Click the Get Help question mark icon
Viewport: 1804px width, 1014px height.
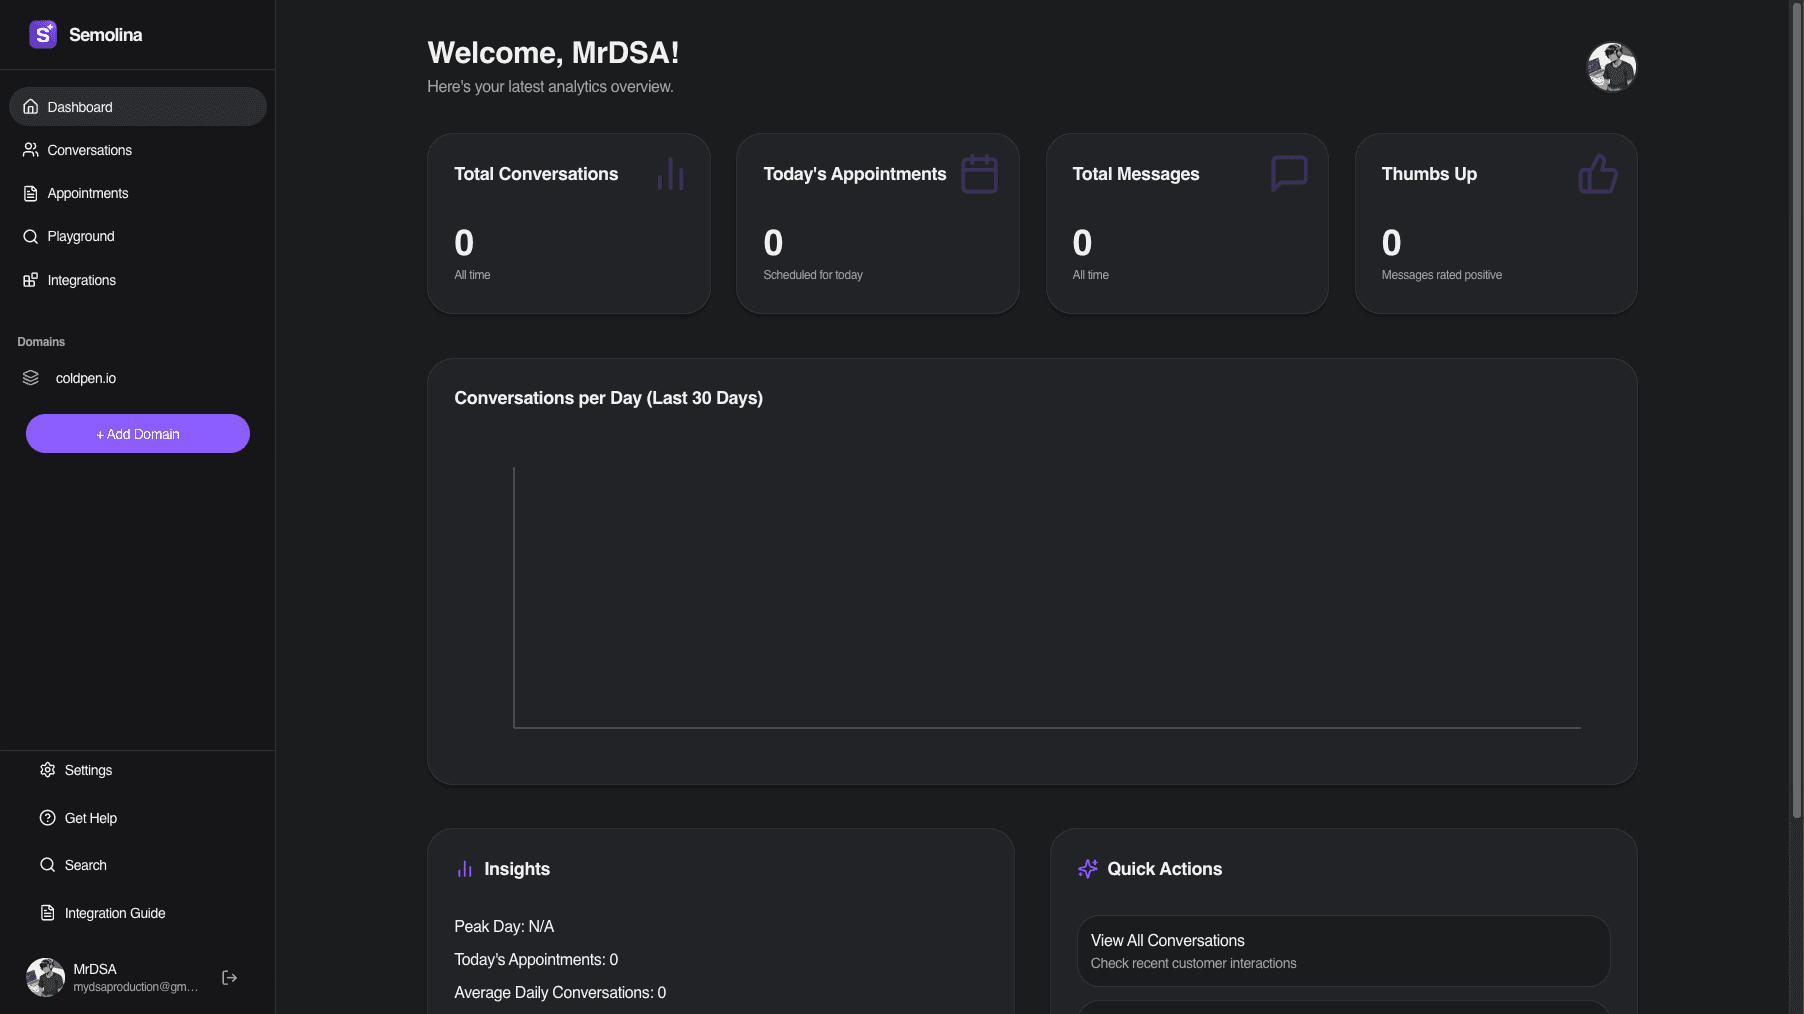coord(47,818)
